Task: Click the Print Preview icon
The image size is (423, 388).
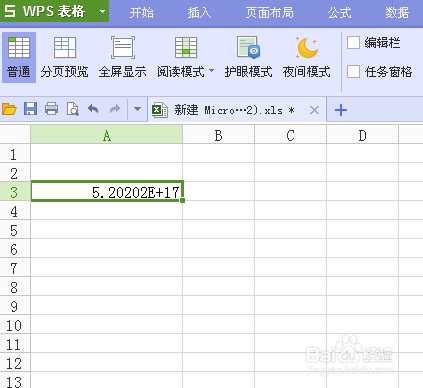Action: [x=73, y=109]
